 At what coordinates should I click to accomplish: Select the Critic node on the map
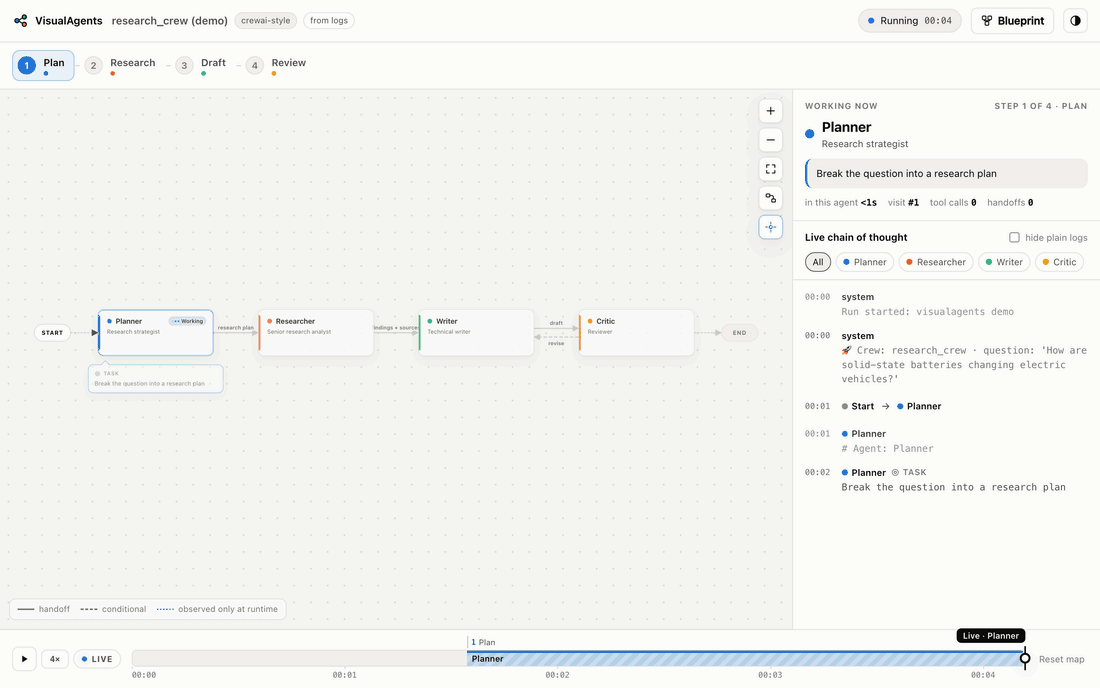coord(636,332)
